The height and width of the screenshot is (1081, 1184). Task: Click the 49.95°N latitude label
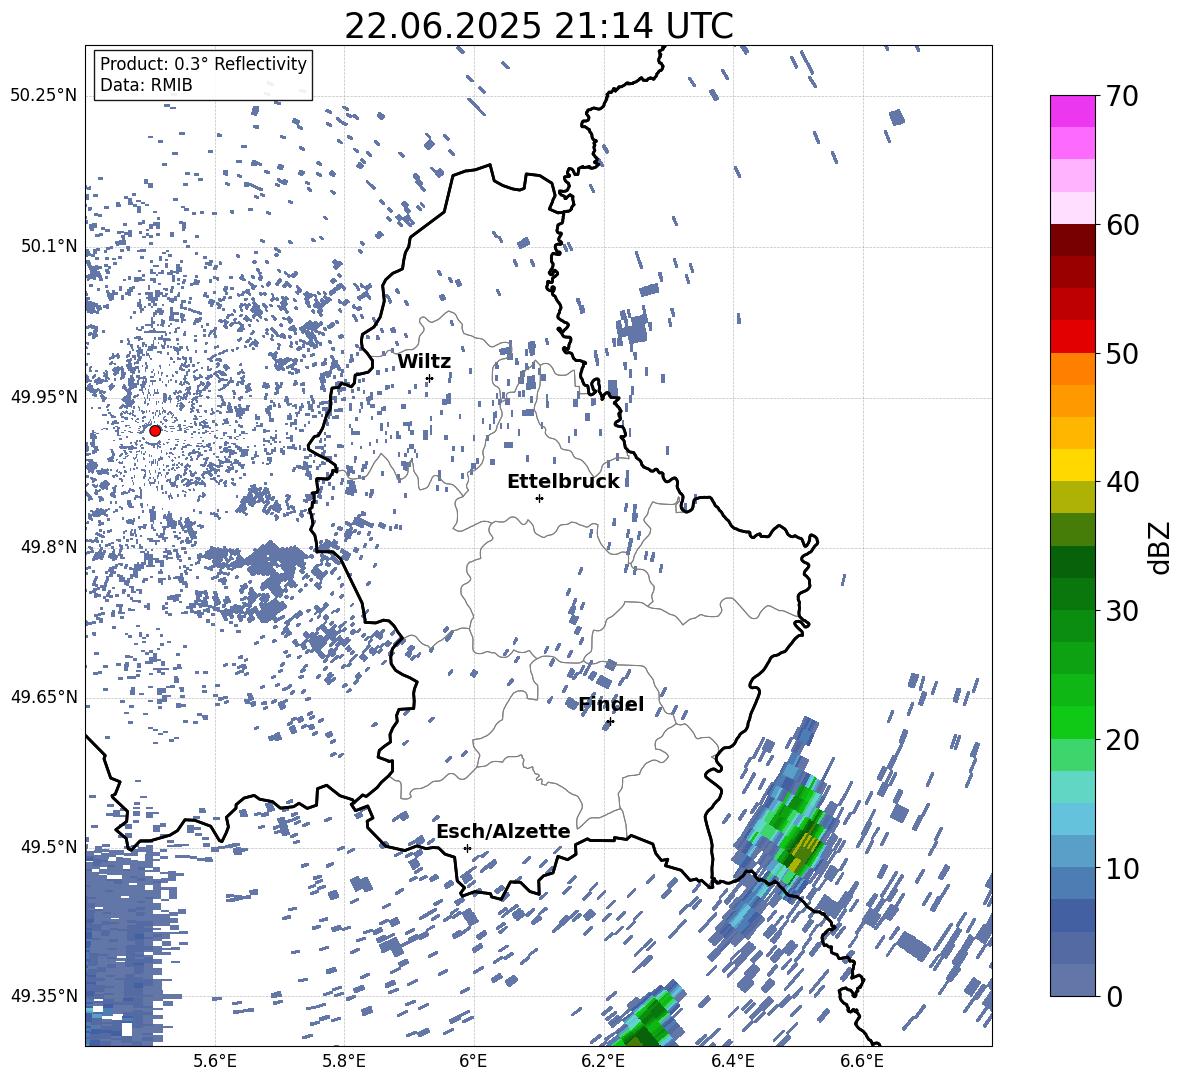pos(44,396)
